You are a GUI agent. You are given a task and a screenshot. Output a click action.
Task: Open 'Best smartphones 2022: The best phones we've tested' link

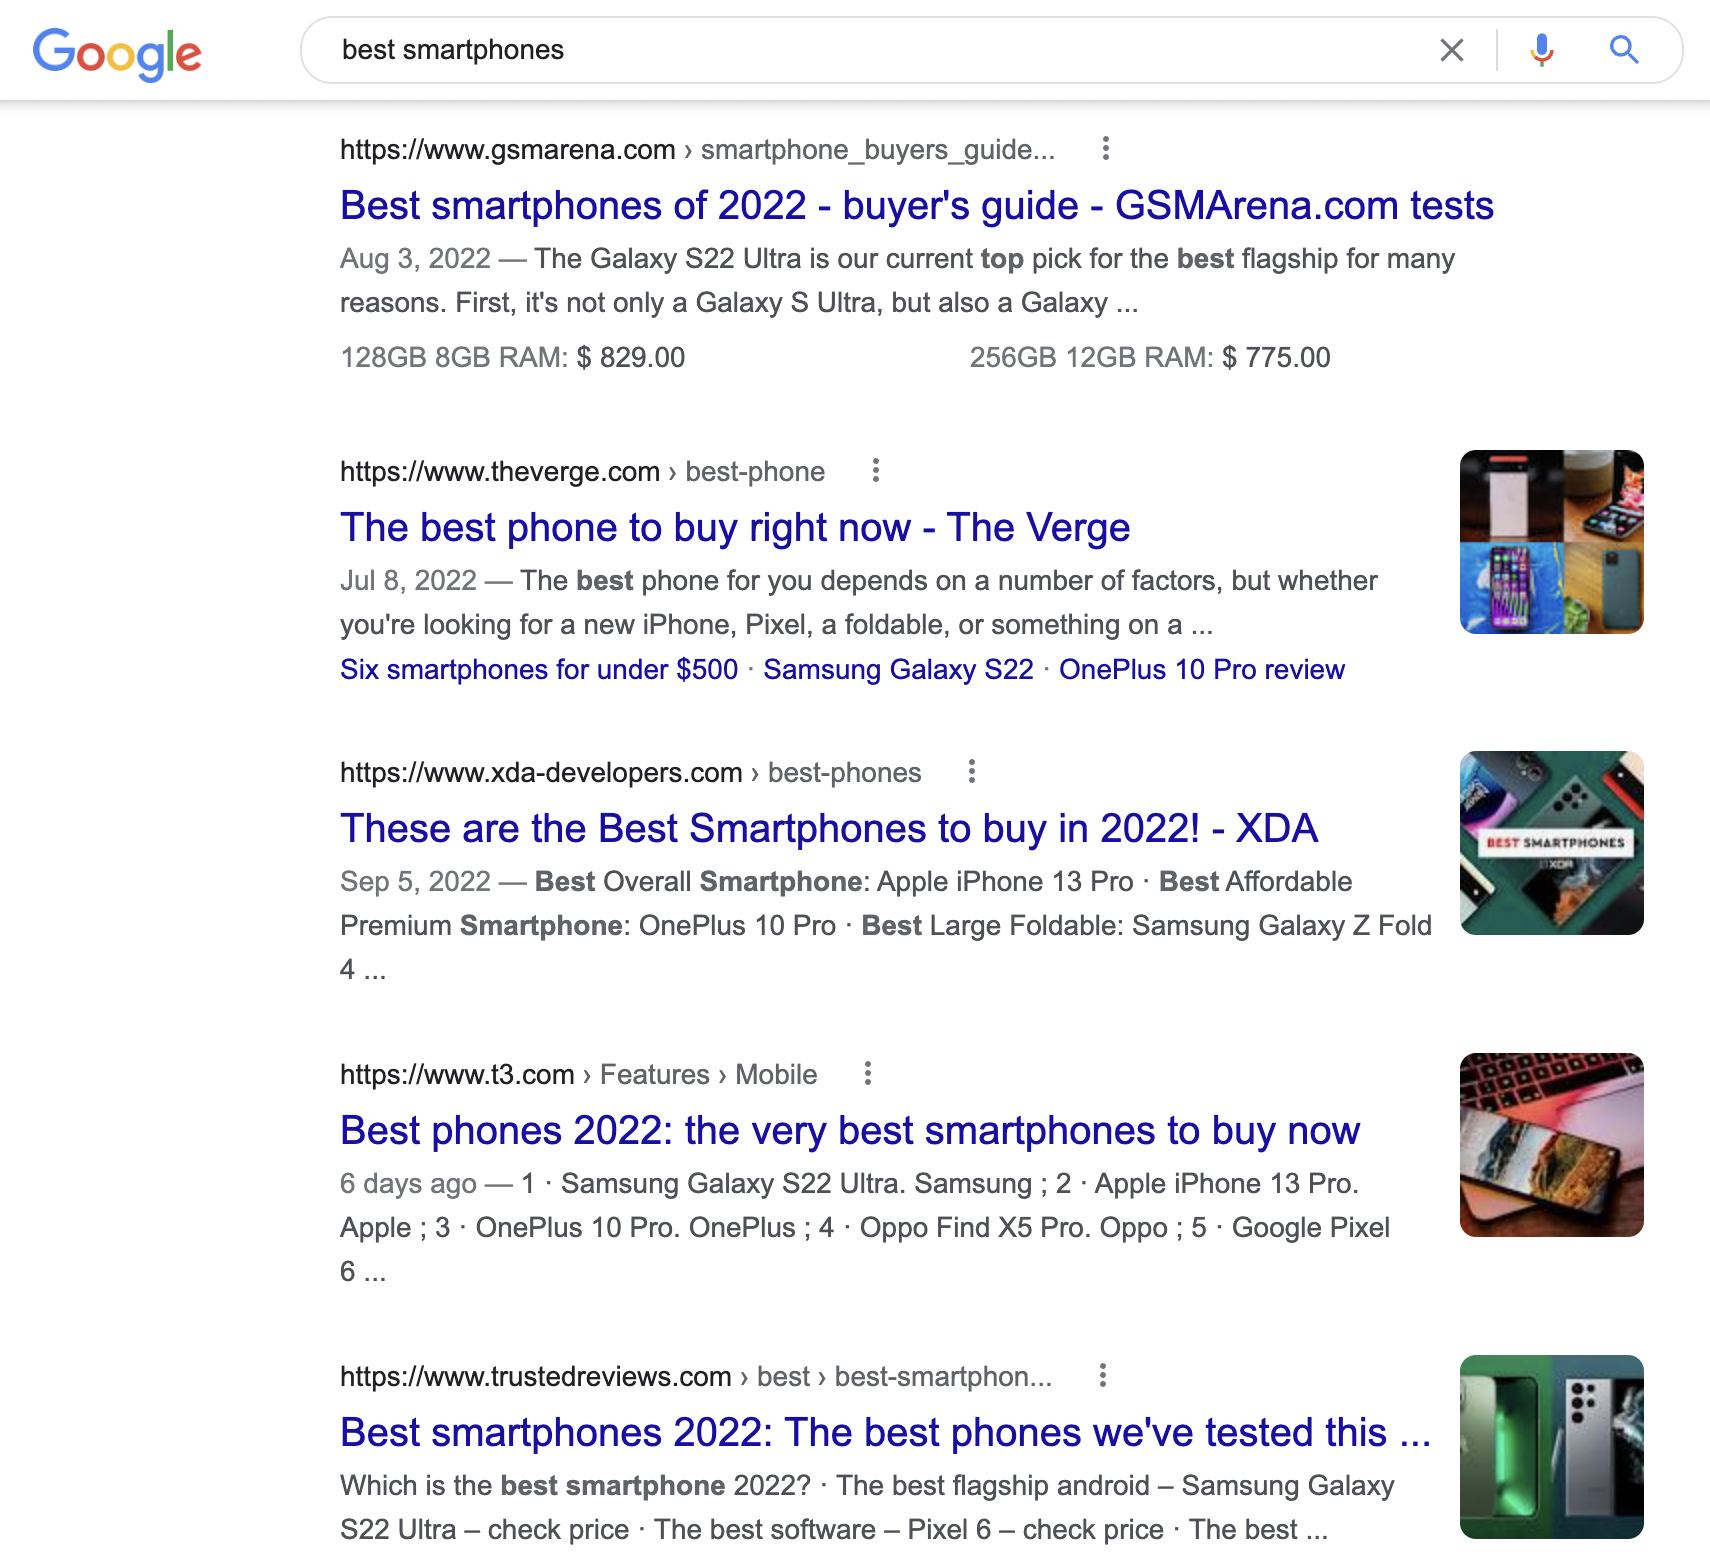coord(886,1433)
